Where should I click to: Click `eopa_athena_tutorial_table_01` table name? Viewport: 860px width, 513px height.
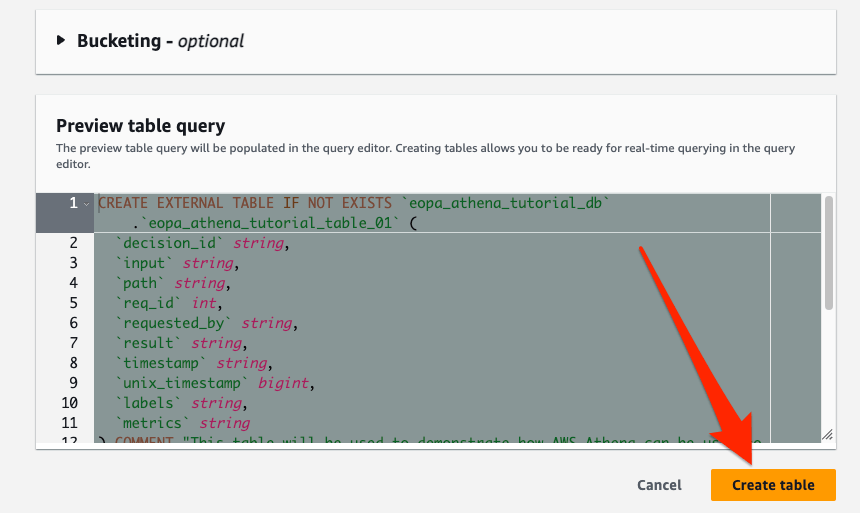(x=270, y=223)
